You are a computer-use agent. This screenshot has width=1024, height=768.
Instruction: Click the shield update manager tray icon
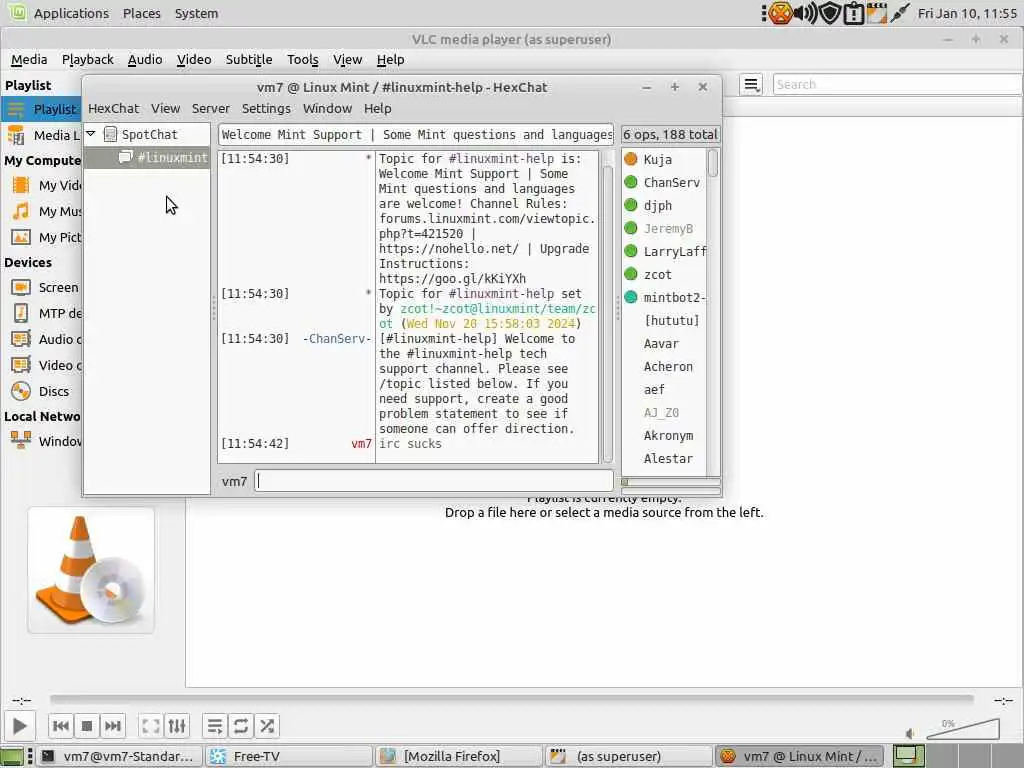(830, 13)
